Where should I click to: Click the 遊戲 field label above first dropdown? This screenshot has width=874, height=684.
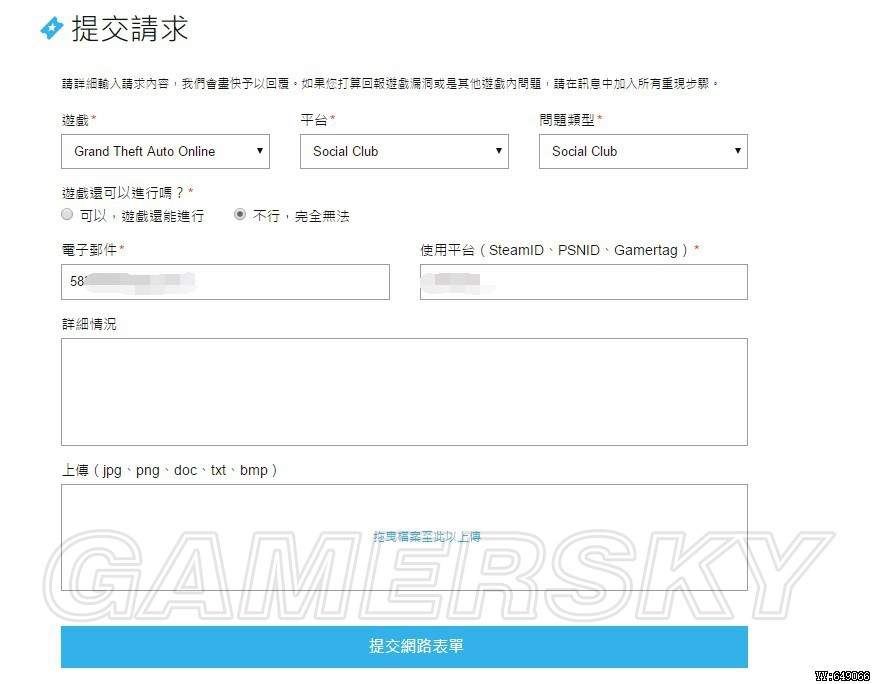pyautogui.click(x=75, y=120)
